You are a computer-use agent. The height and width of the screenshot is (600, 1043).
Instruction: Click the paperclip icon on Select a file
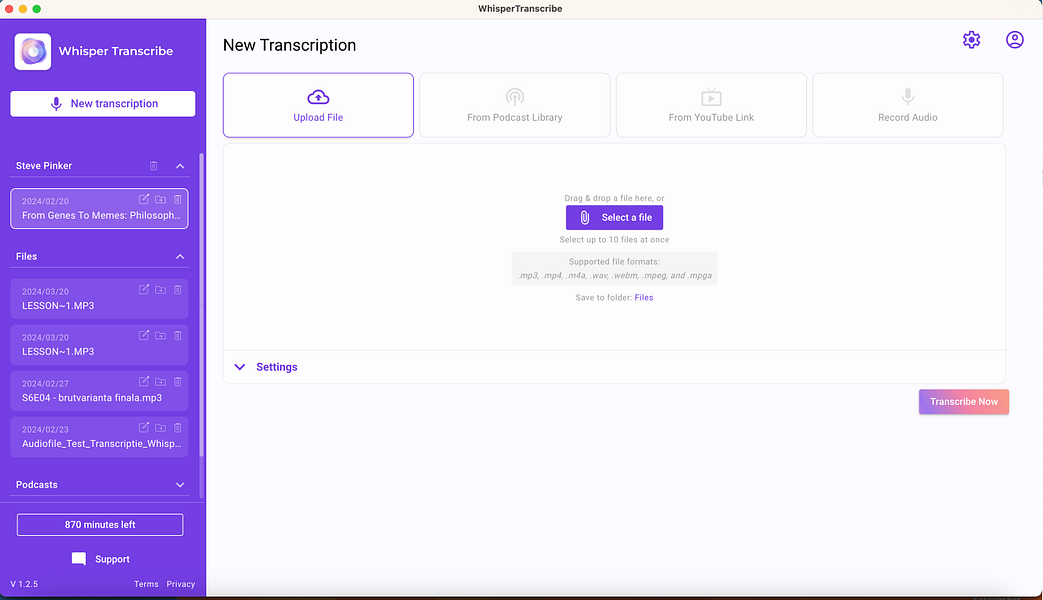[583, 217]
